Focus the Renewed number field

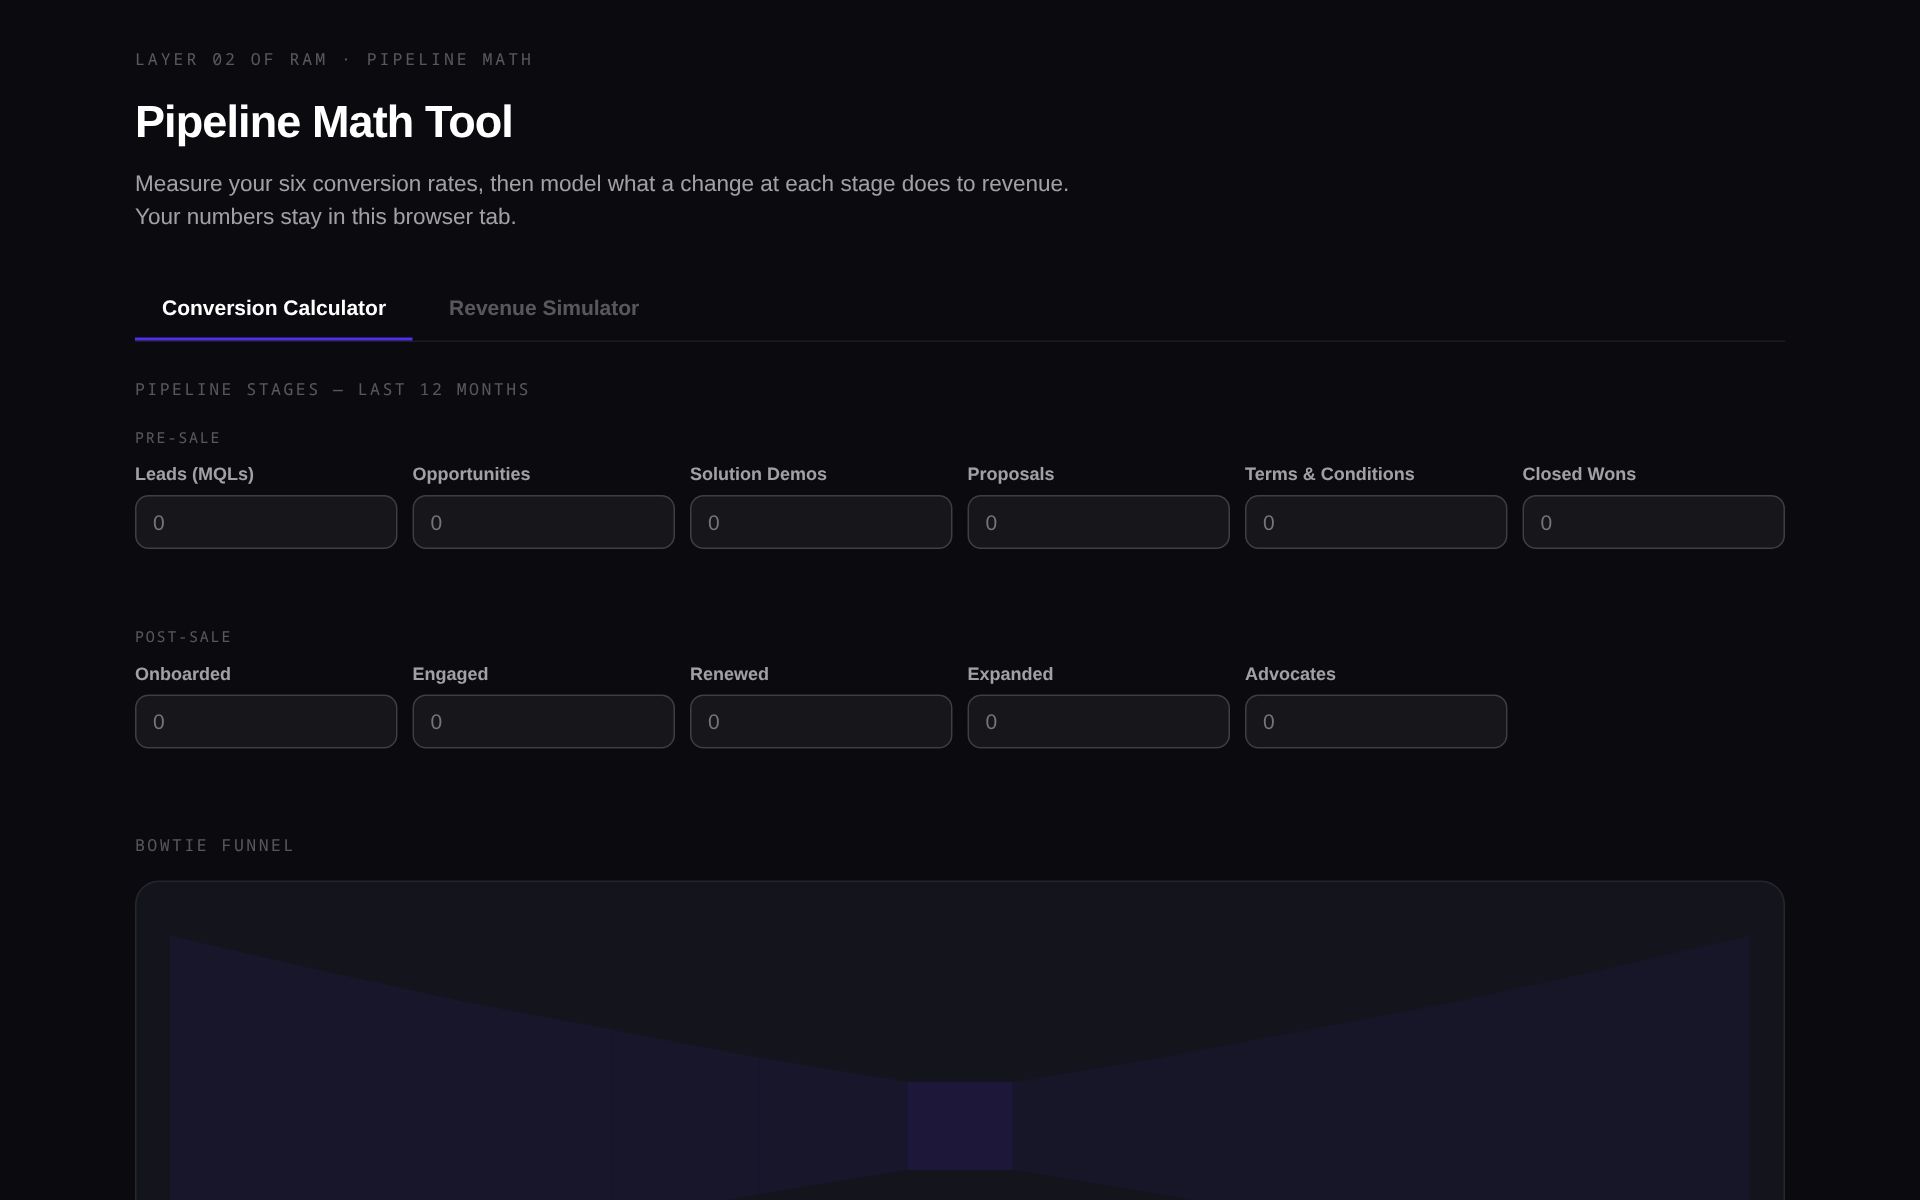(x=821, y=722)
